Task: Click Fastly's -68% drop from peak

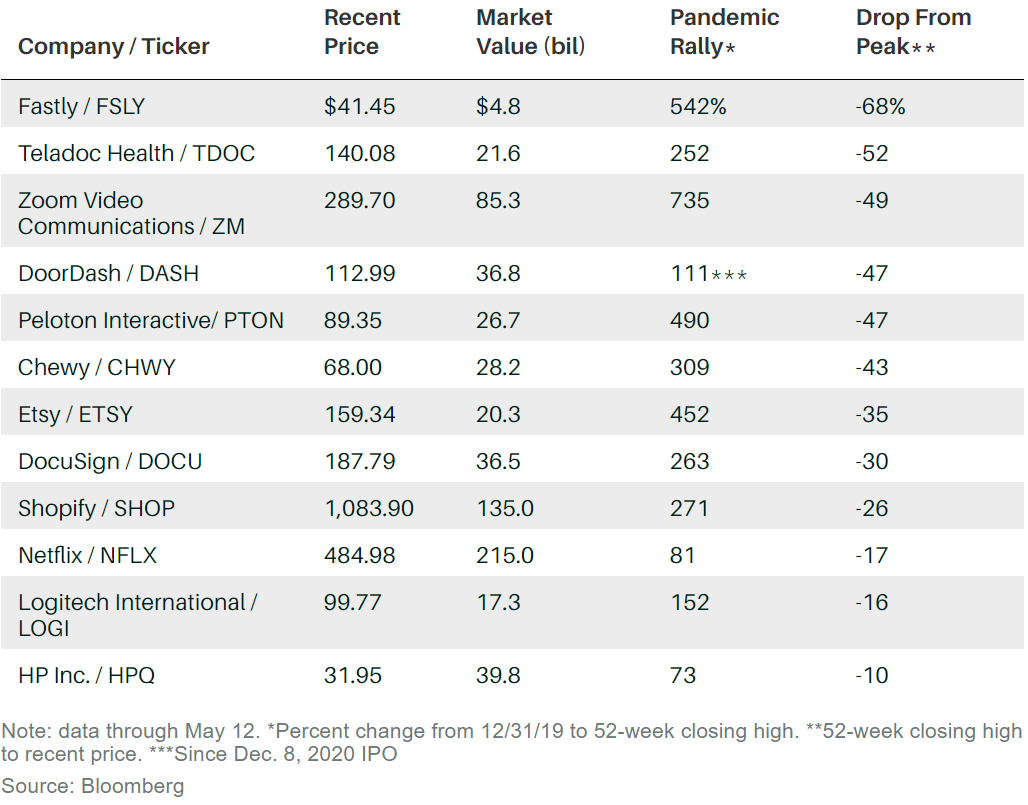Action: (x=880, y=107)
